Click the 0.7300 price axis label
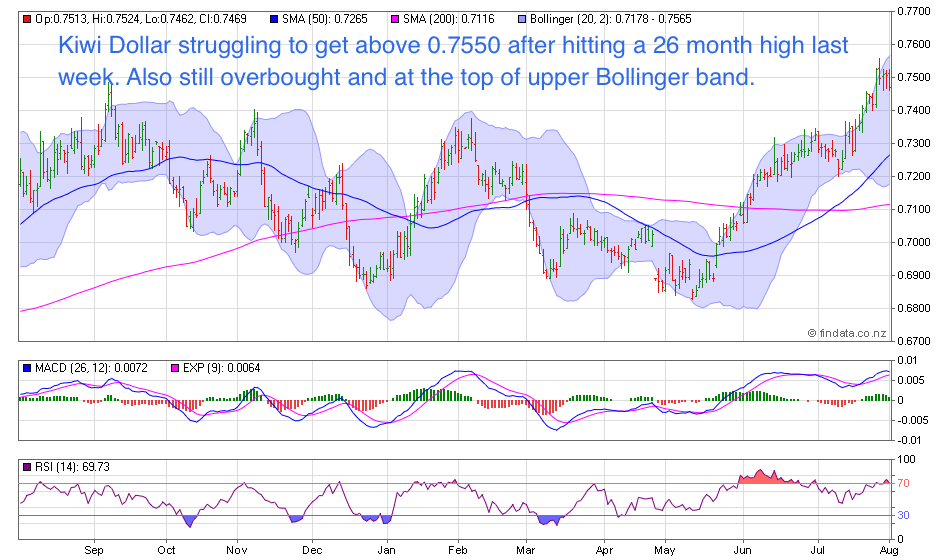 pyautogui.click(x=914, y=143)
